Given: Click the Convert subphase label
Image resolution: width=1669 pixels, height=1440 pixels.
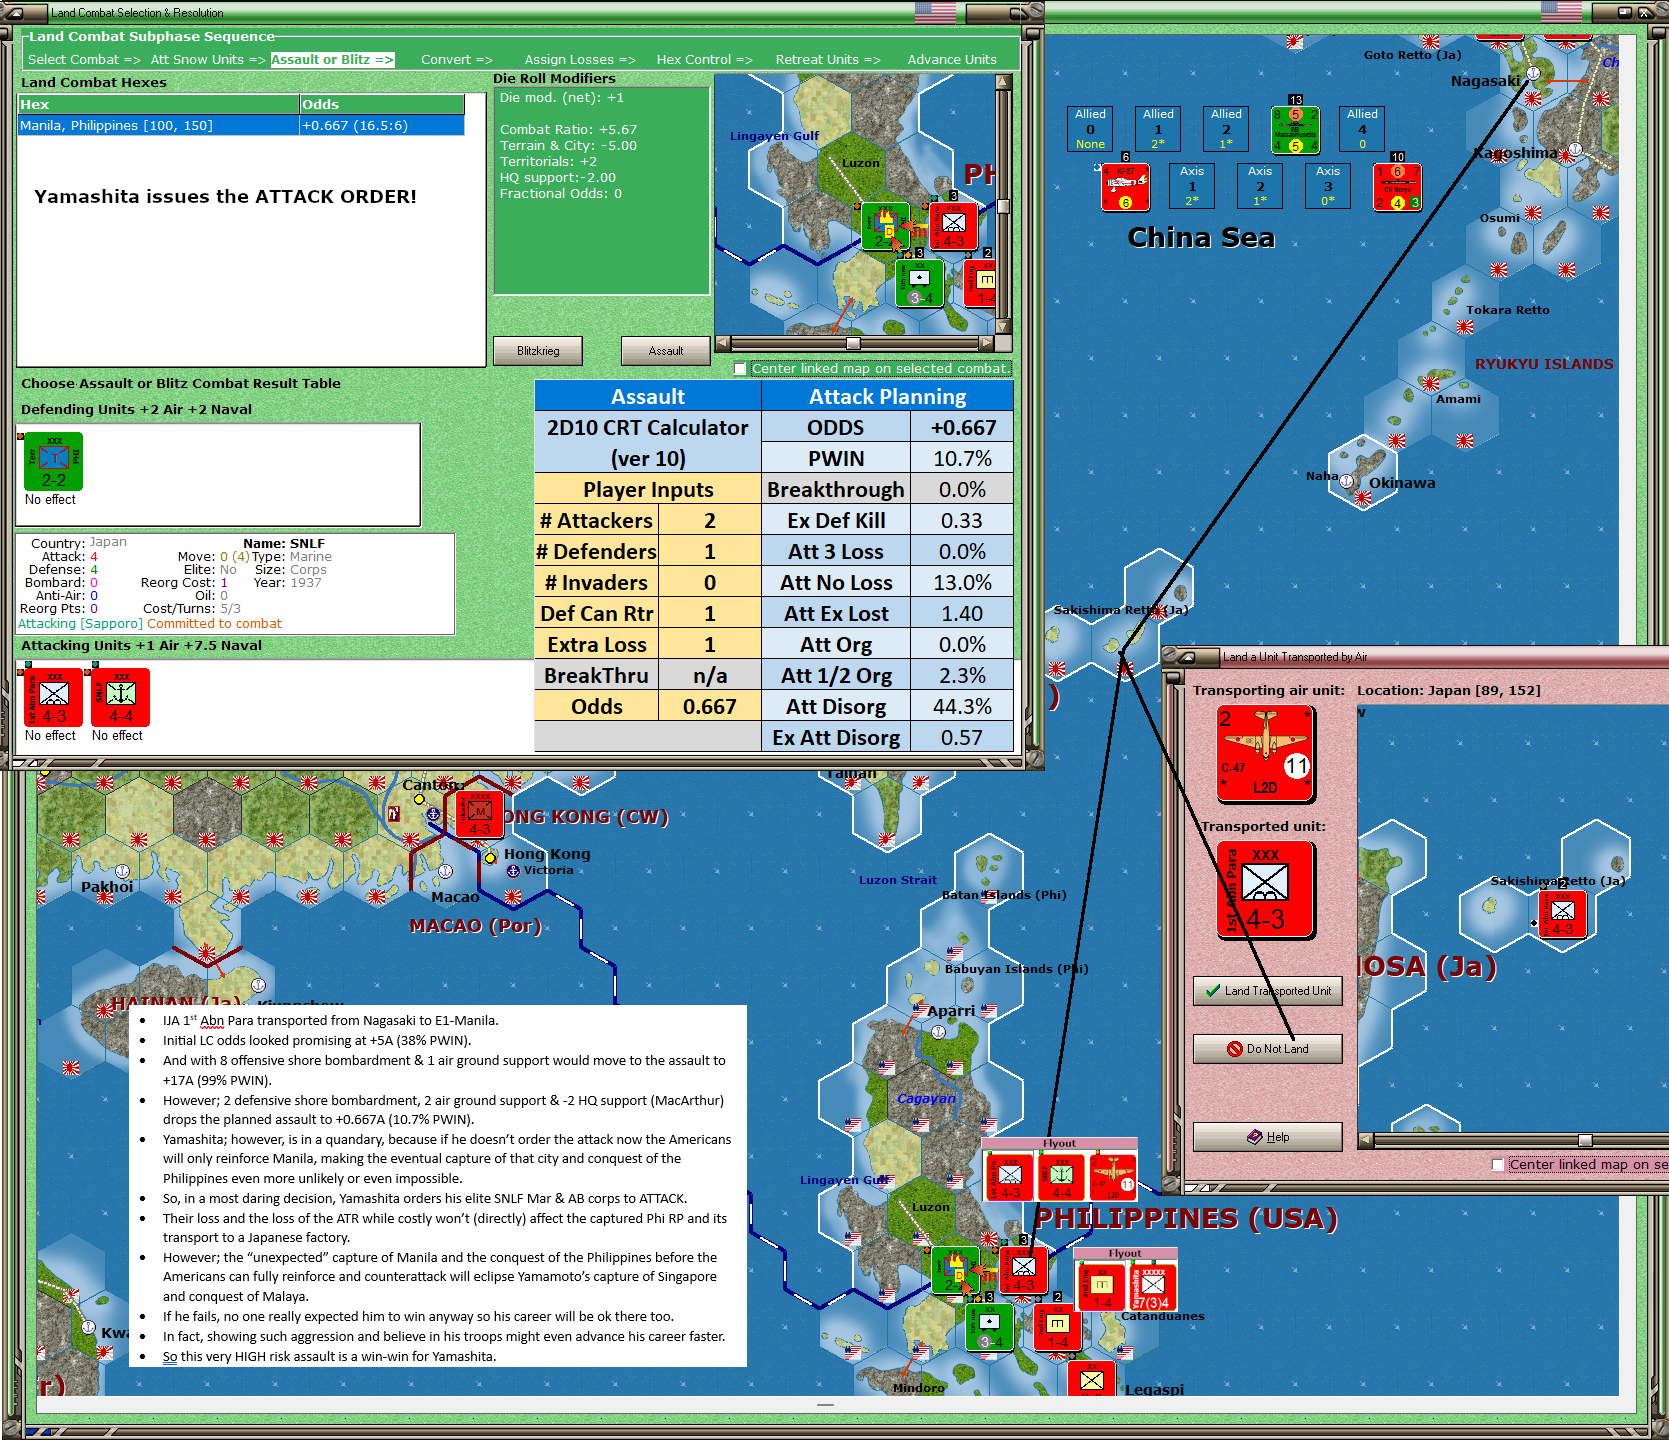Looking at the screenshot, I should click(x=457, y=60).
